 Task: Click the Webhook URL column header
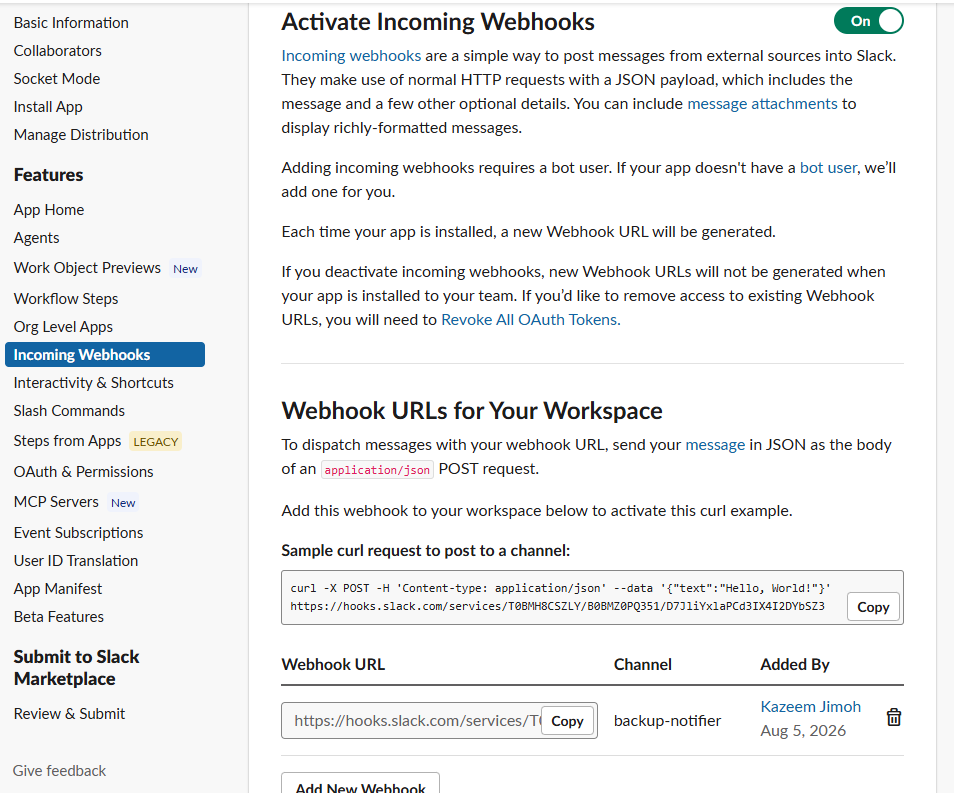(x=333, y=665)
